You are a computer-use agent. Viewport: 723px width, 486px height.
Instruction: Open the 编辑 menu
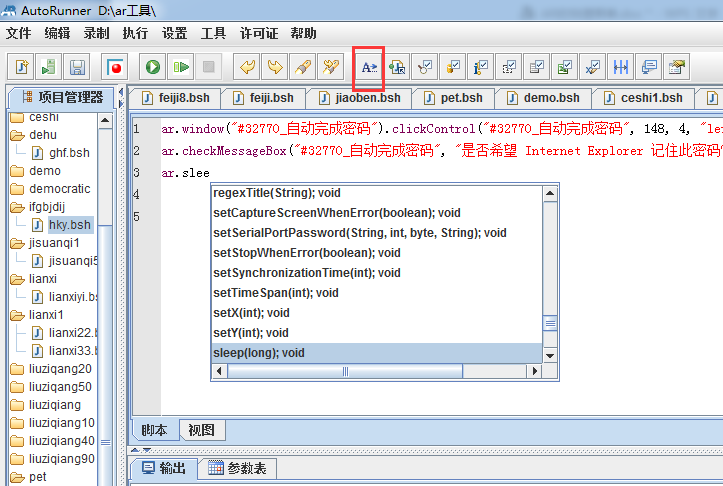click(x=57, y=33)
